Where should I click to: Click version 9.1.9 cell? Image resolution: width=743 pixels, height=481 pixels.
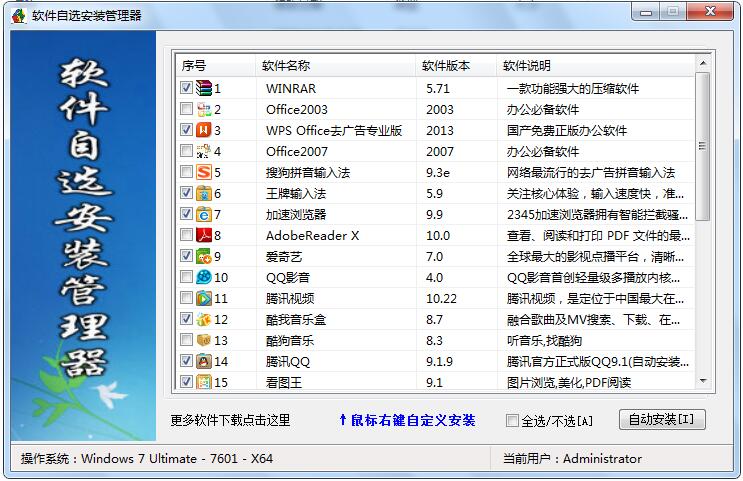439,362
